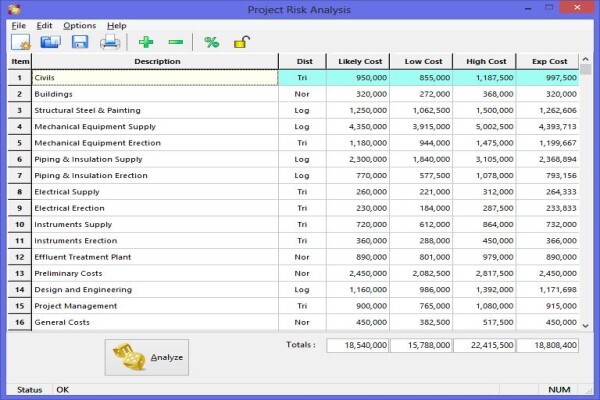This screenshot has width=600, height=400.
Task: Click the Item column header
Action: click(x=20, y=61)
